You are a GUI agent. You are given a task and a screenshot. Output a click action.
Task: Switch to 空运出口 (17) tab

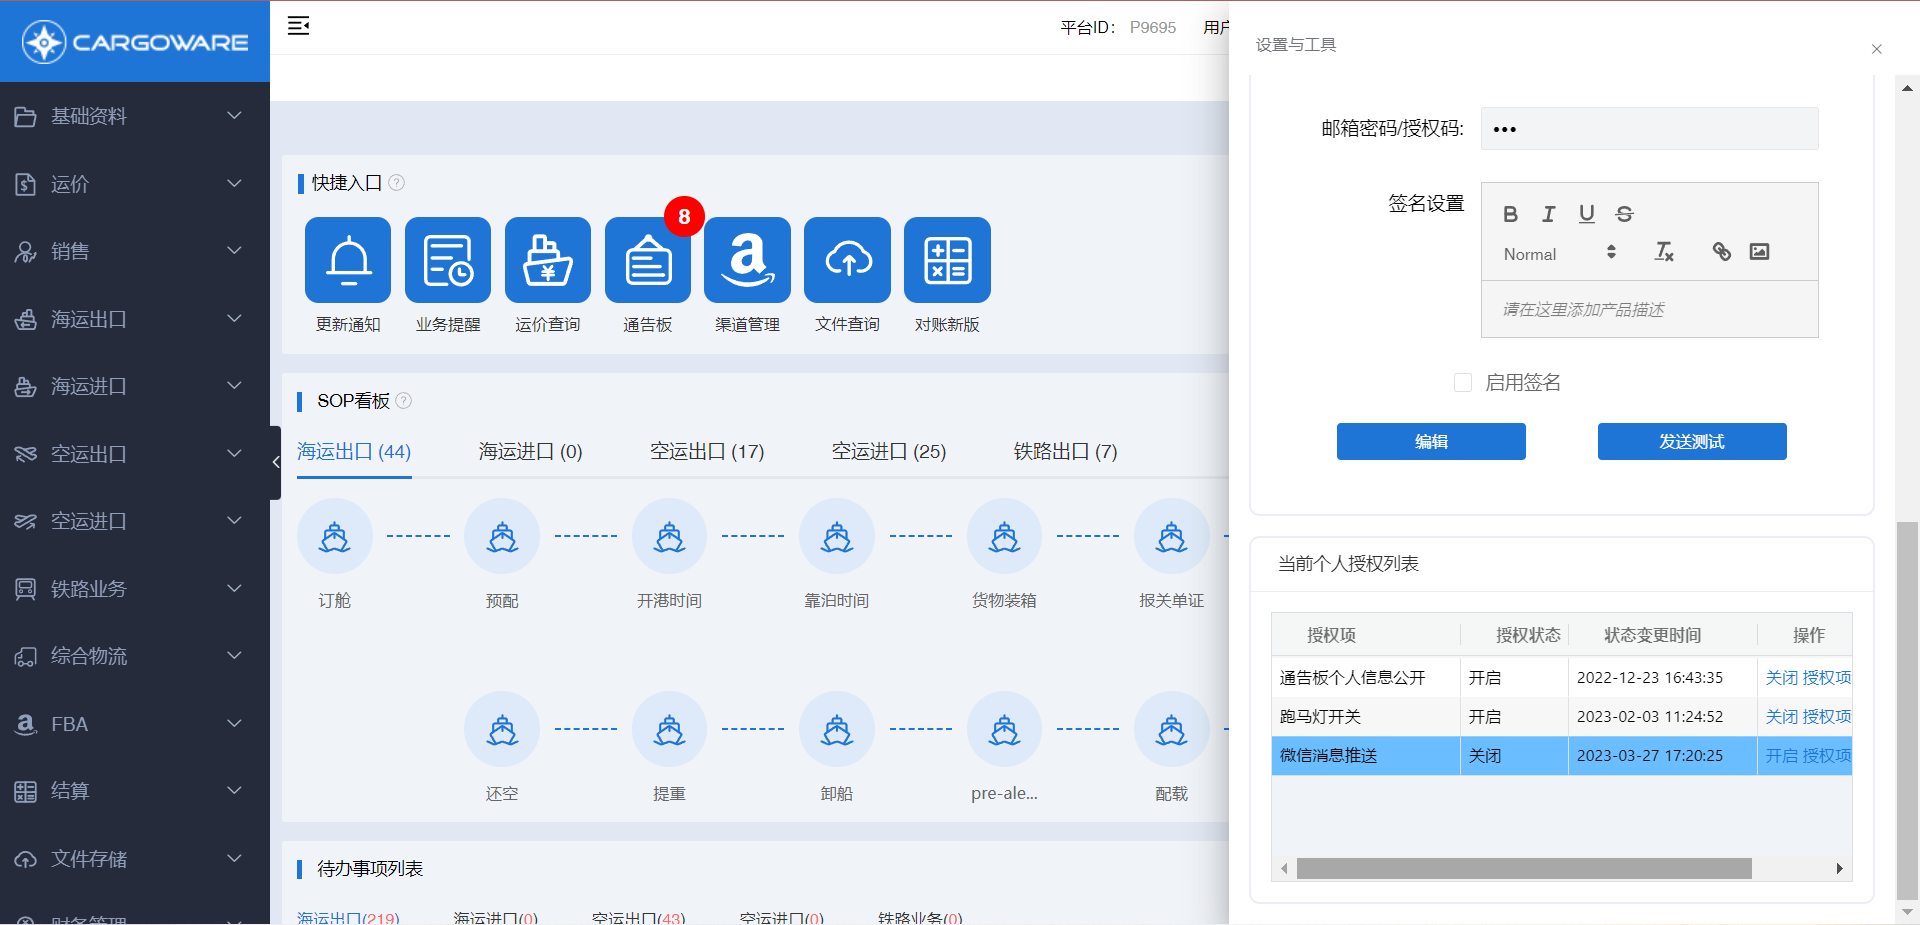(x=707, y=452)
